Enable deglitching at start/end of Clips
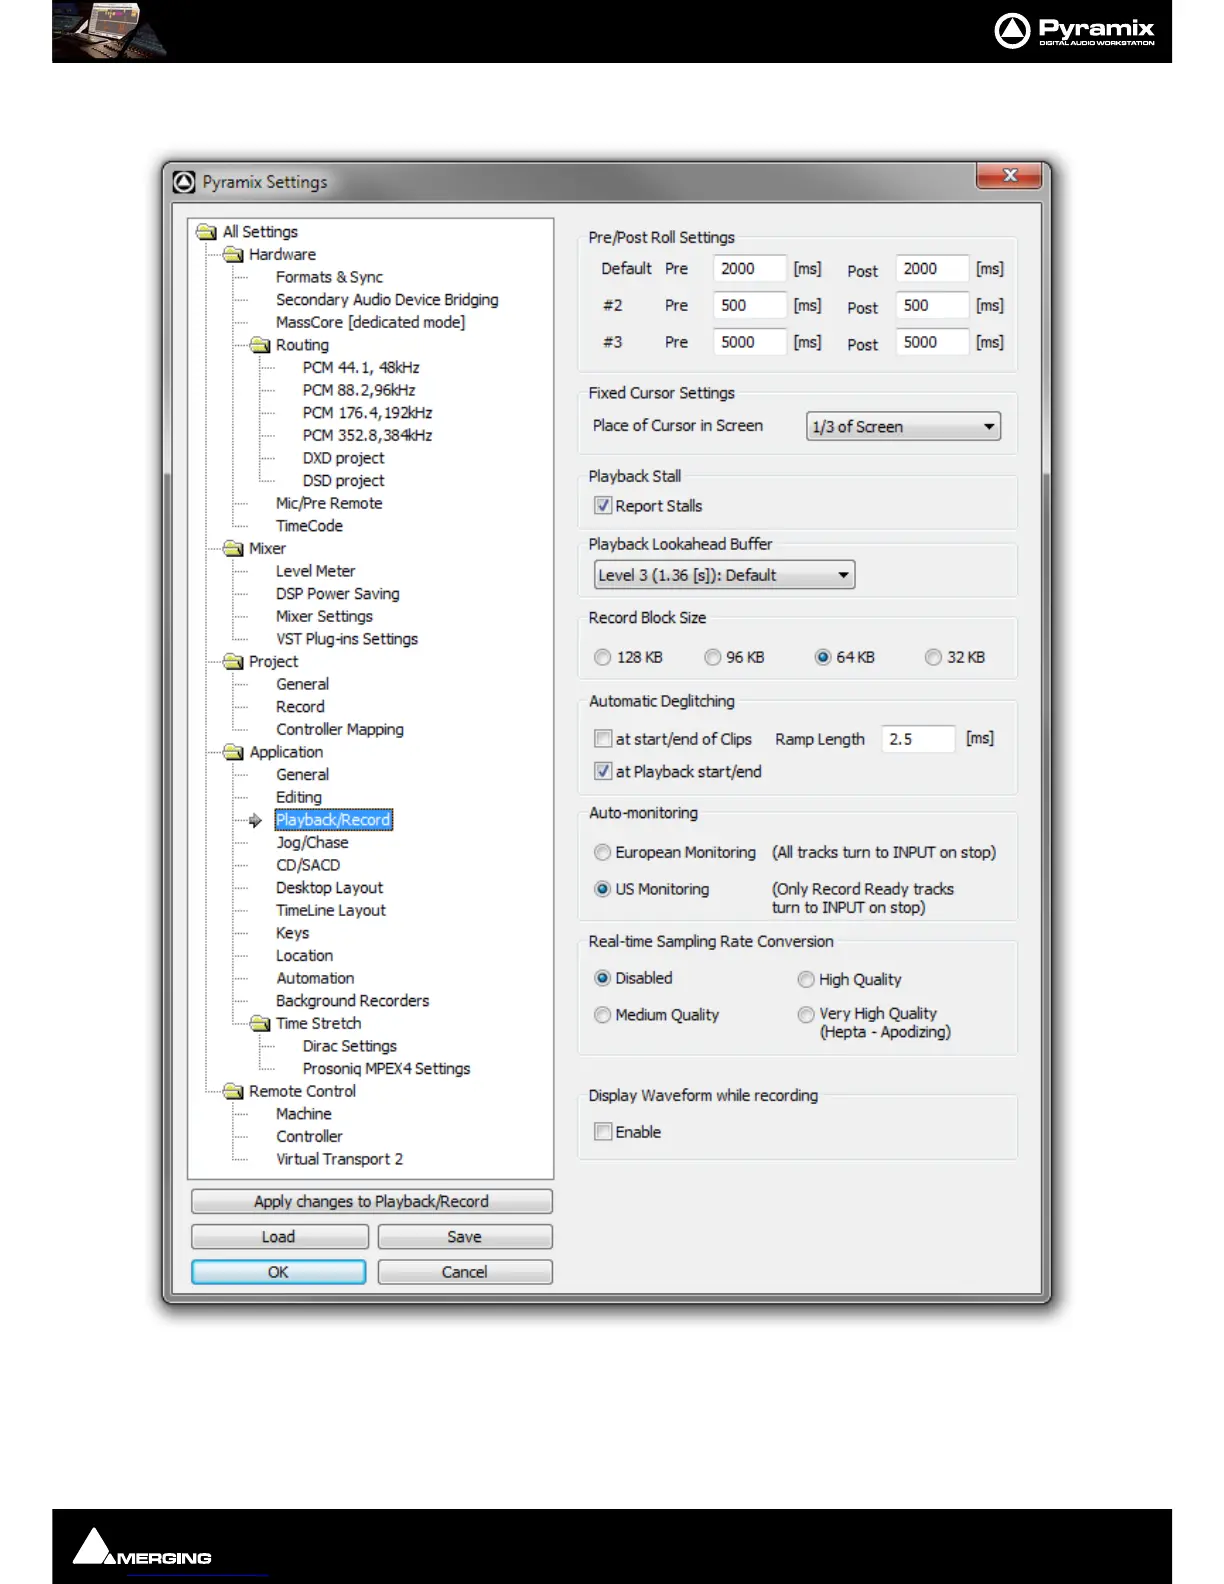This screenshot has width=1224, height=1584. [x=603, y=739]
